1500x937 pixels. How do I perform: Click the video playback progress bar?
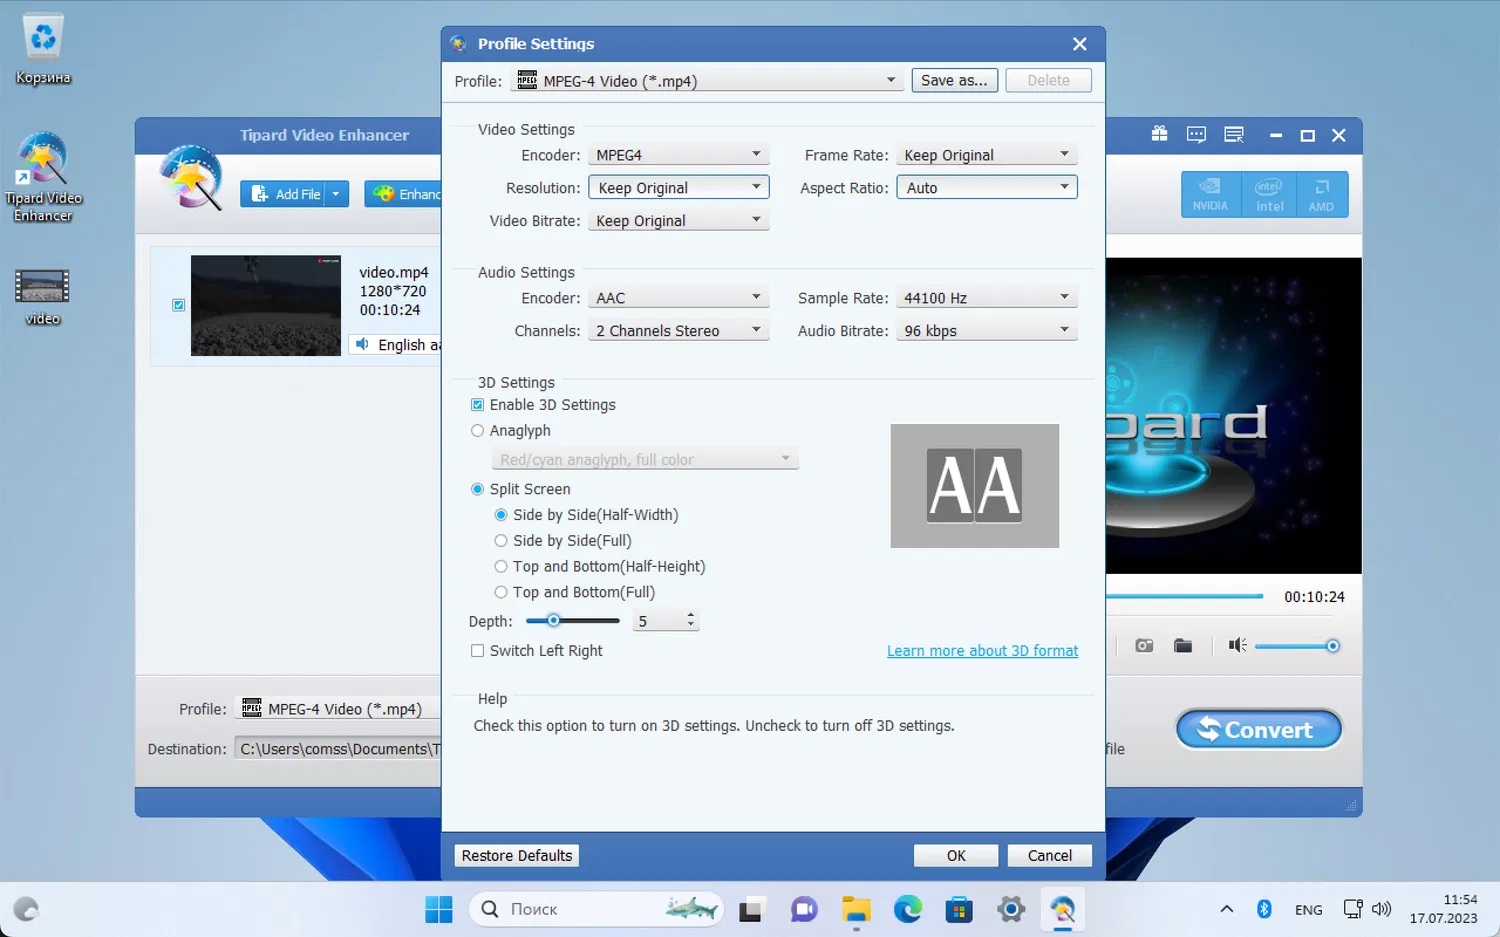tap(1185, 596)
